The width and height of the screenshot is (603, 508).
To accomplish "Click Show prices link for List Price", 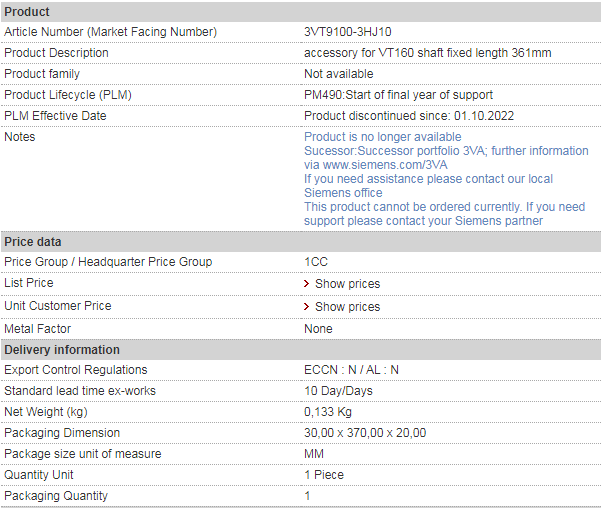I will (x=347, y=284).
